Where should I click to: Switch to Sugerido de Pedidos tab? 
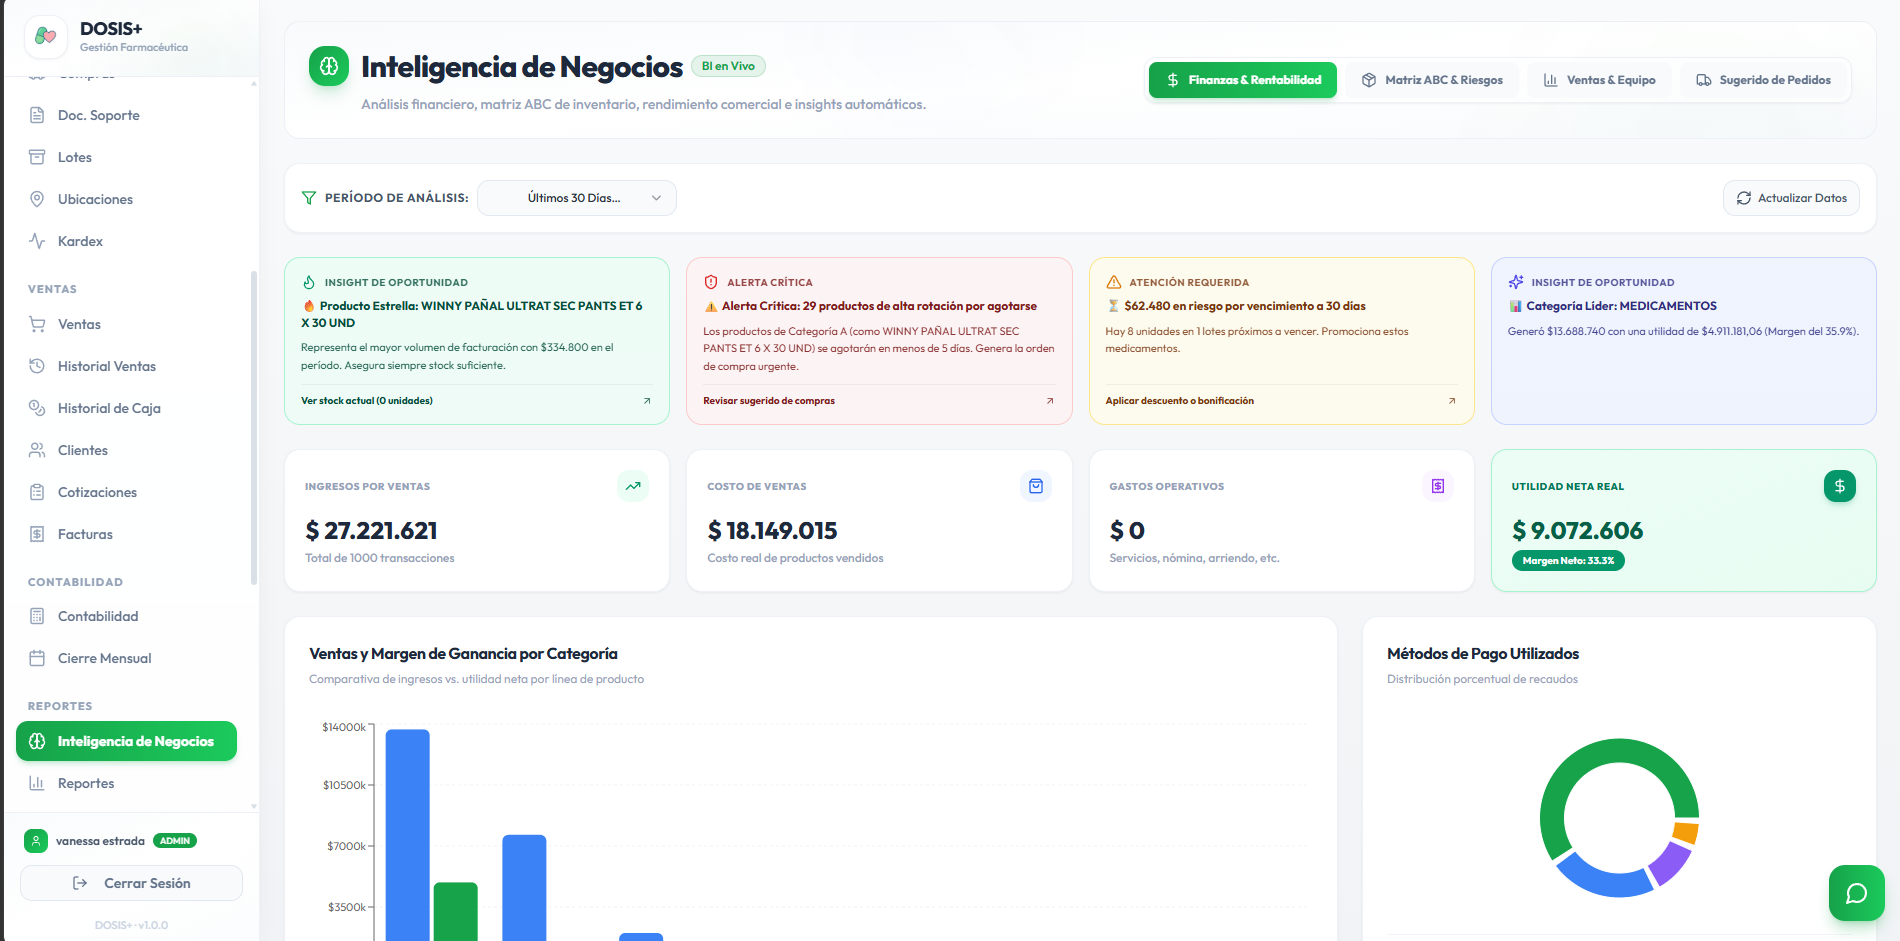[x=1763, y=80]
